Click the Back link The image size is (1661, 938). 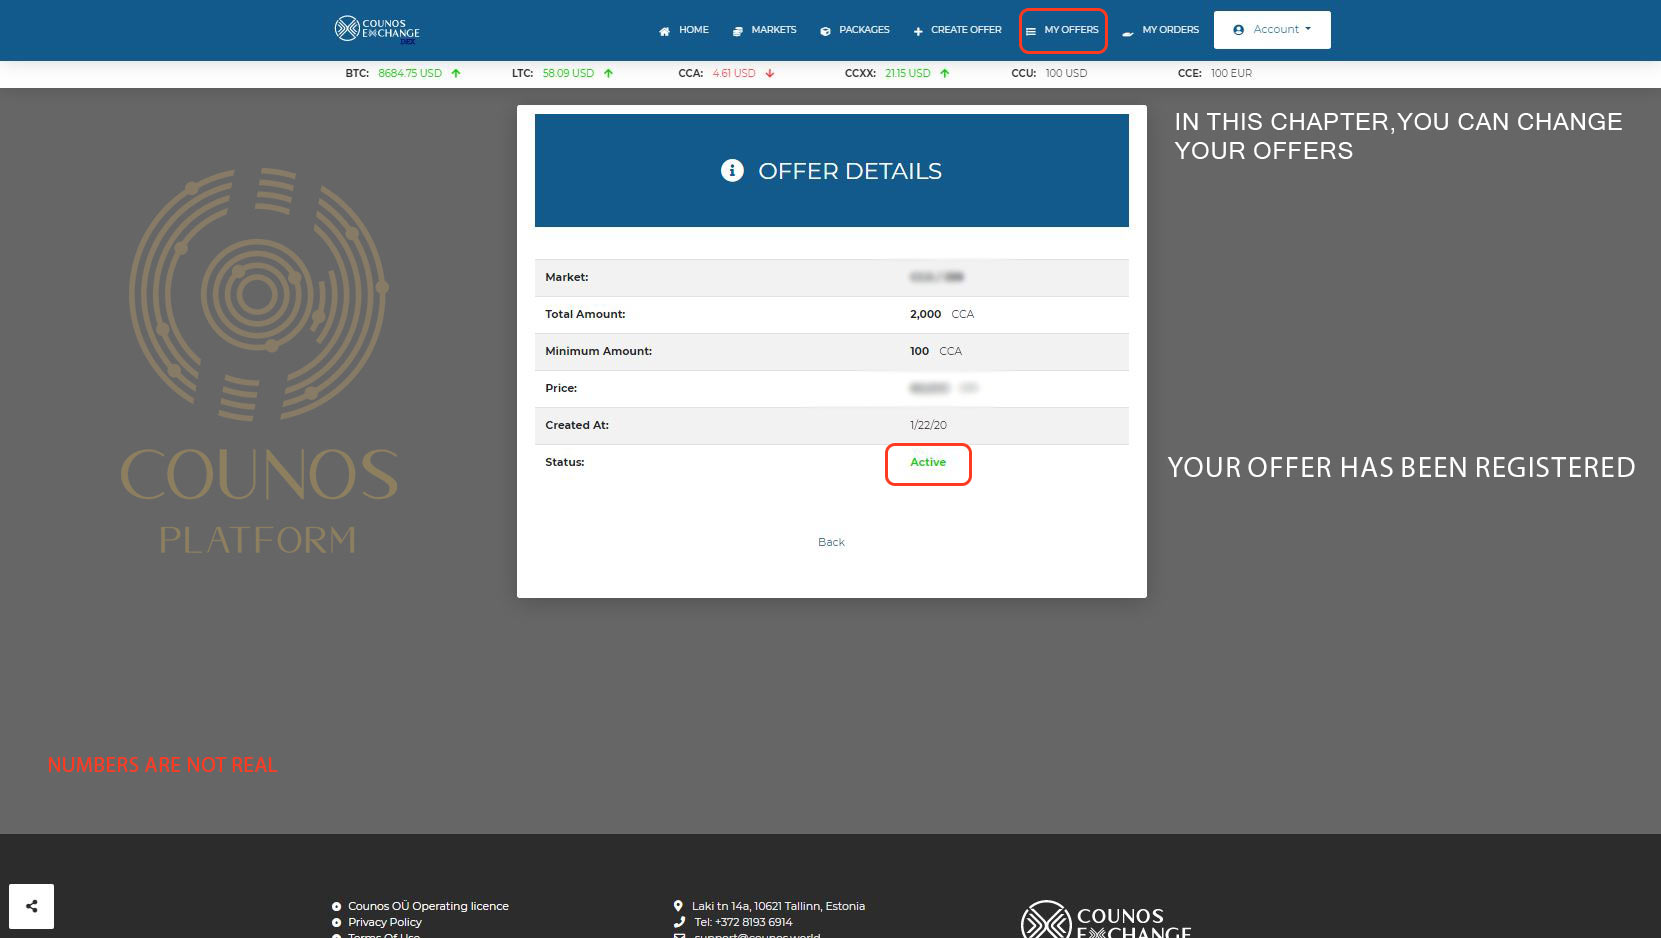[831, 542]
